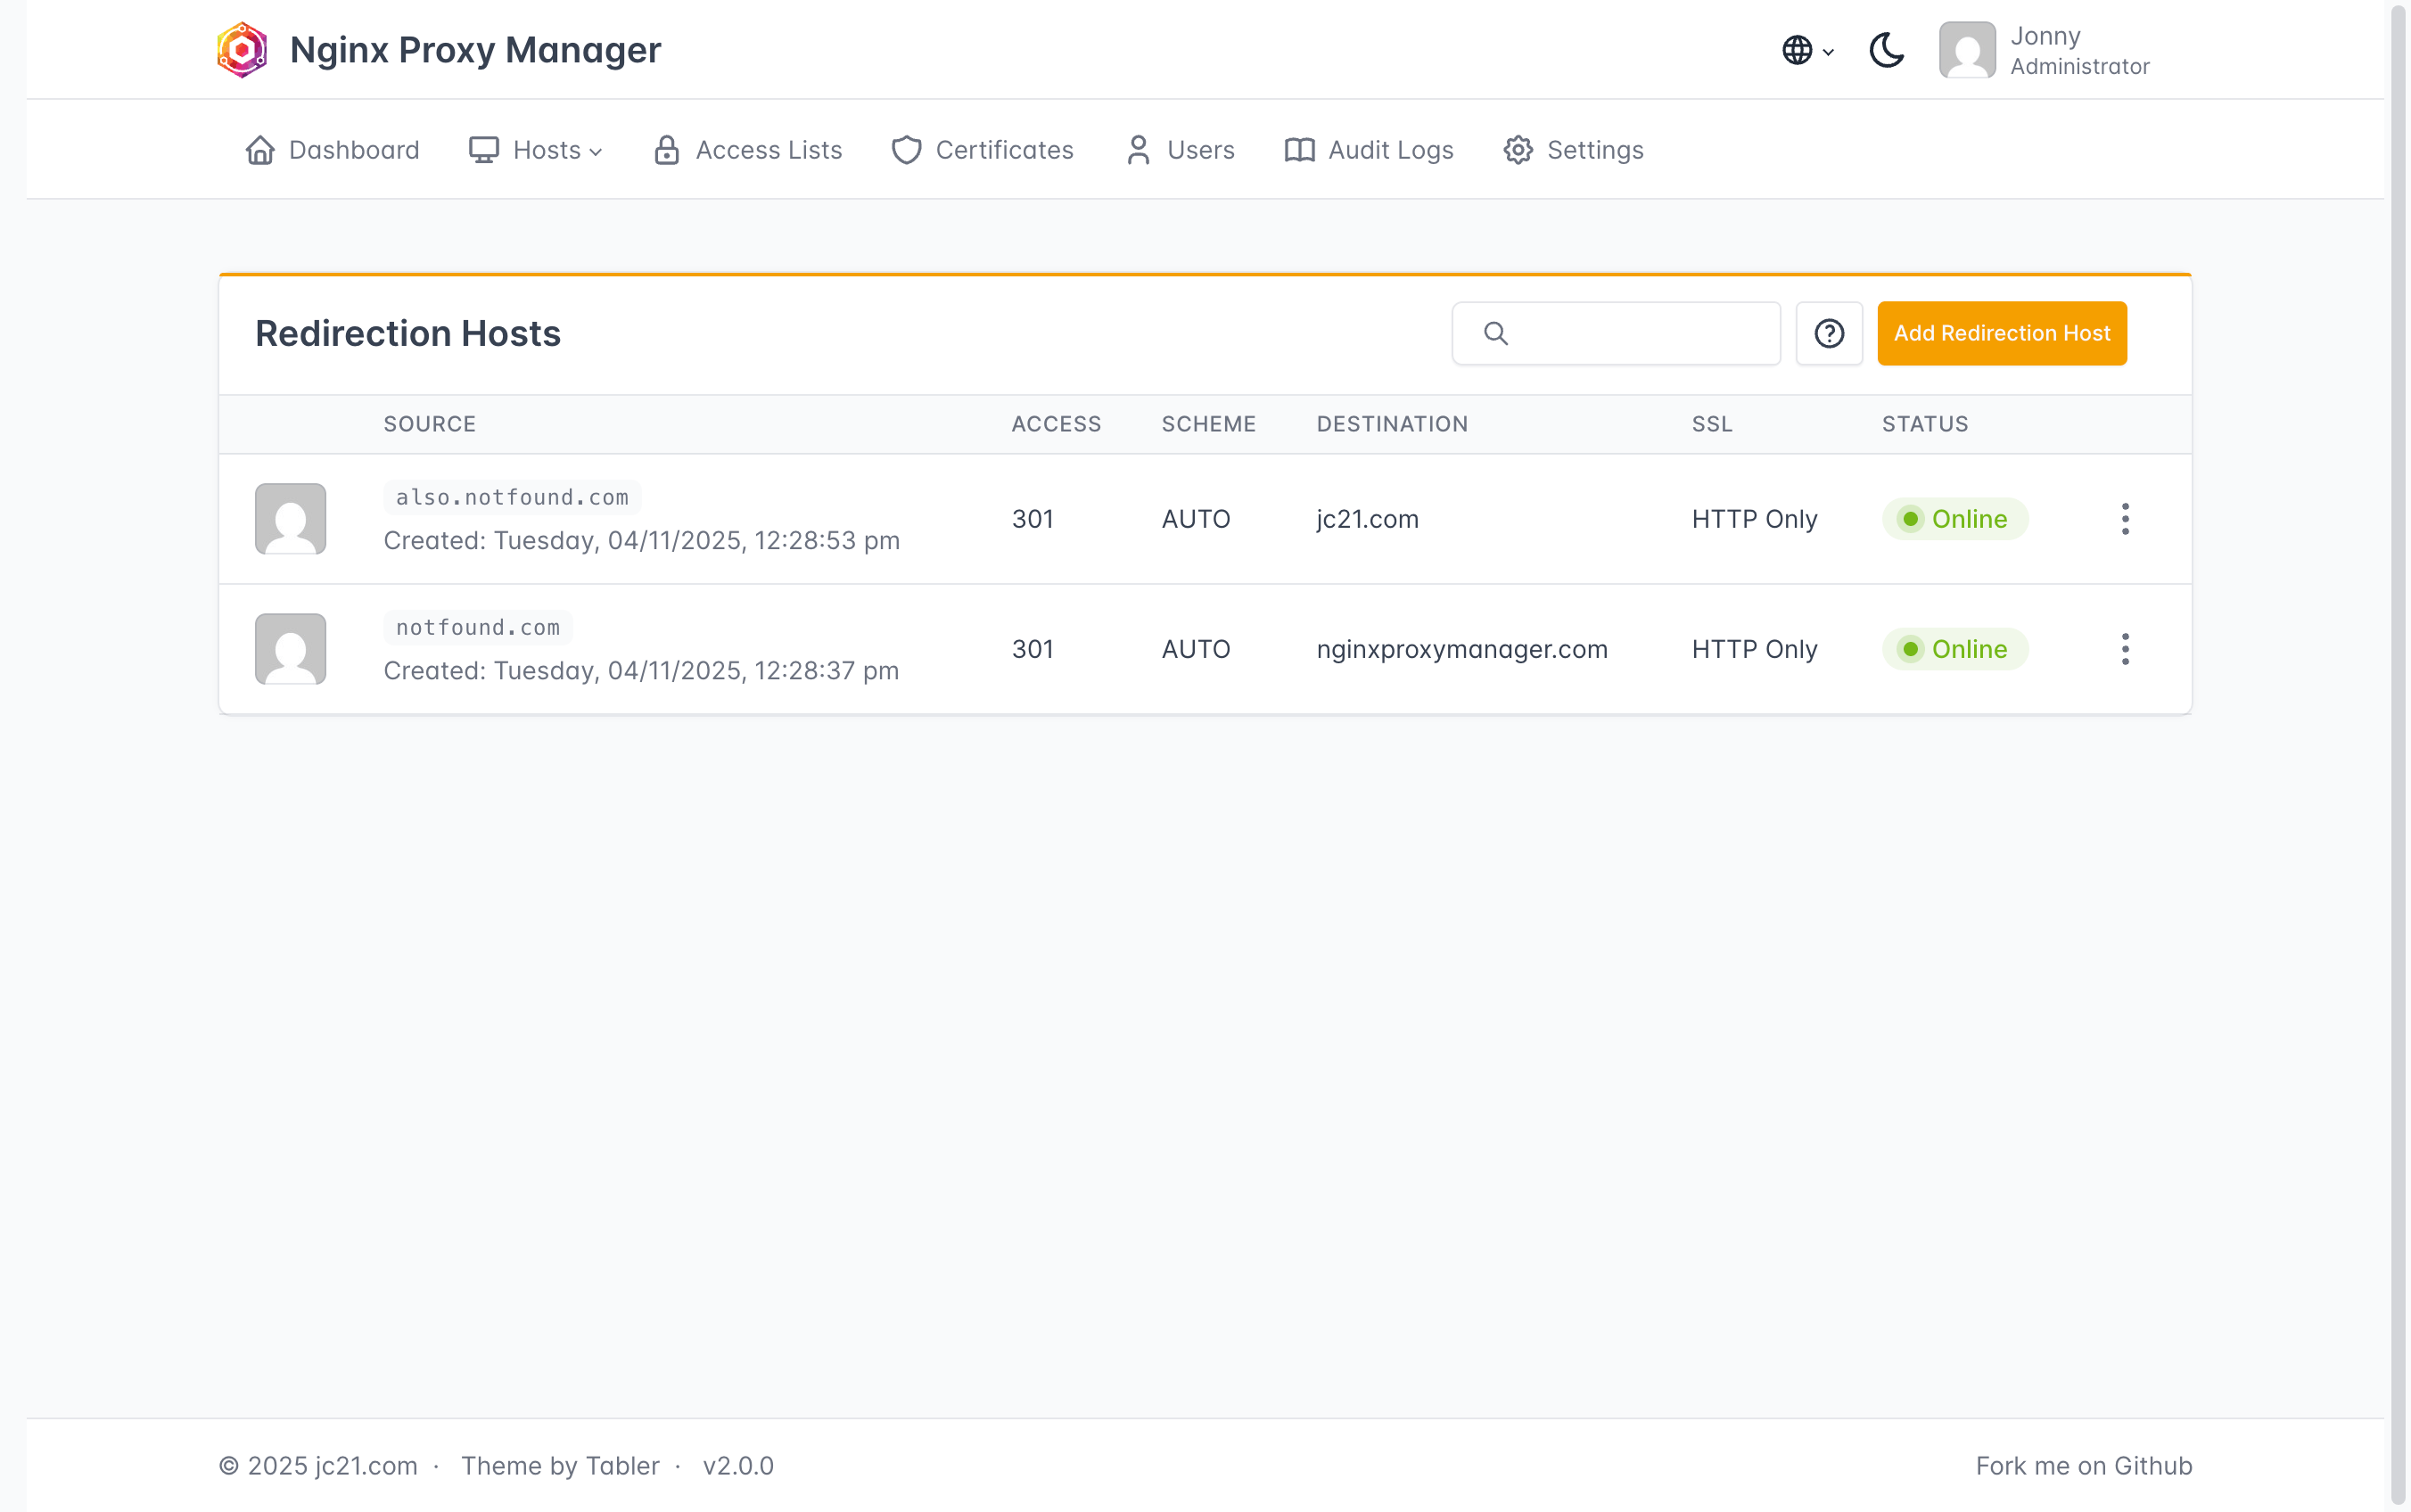Open Fork me on Github link
Screen dimensions: 2411x1512
(x=2083, y=1465)
